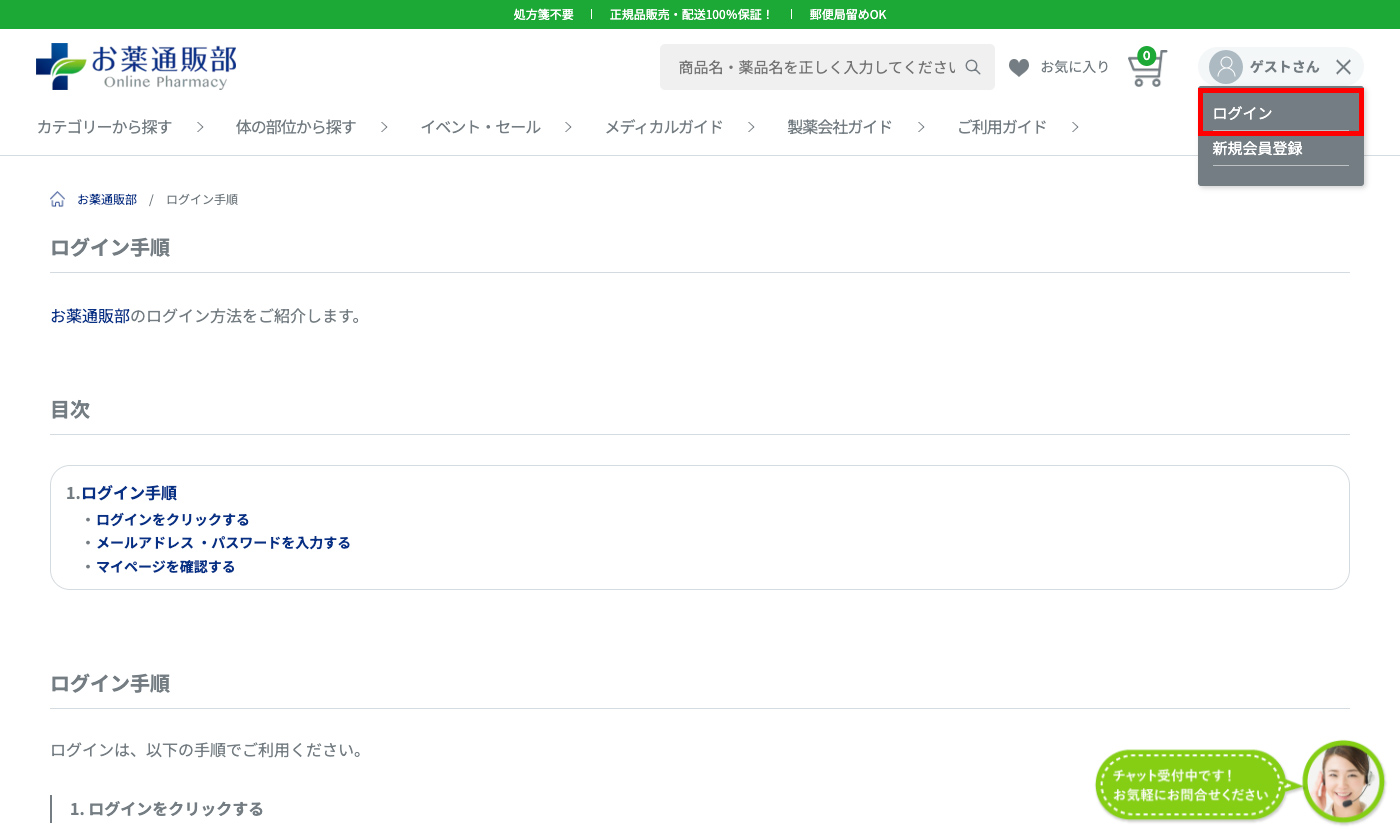Open the chat support operator icon
1400x829 pixels.
1343,781
